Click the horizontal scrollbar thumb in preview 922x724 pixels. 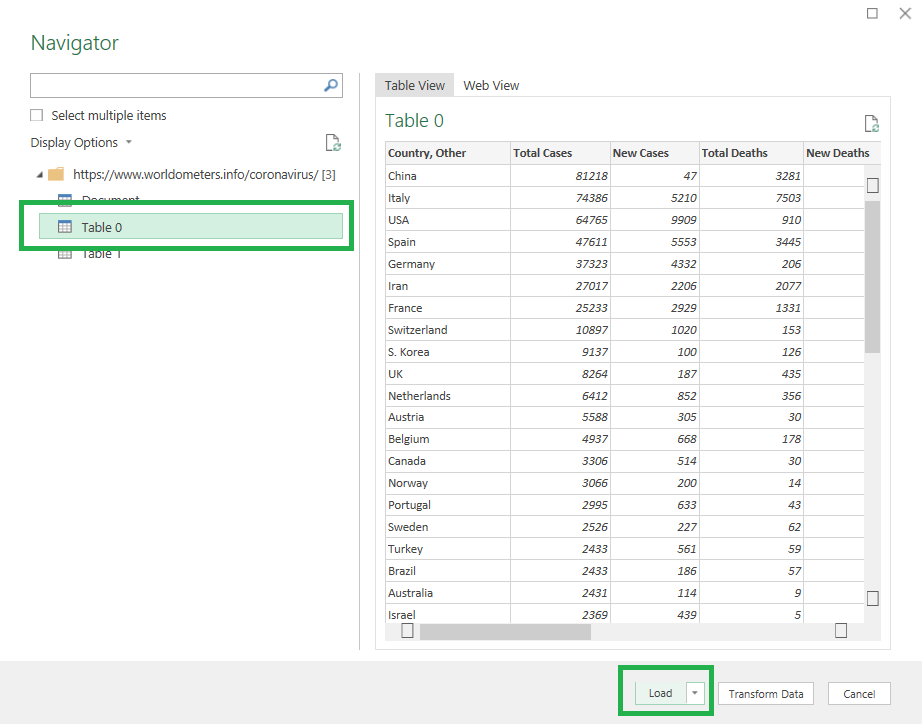tap(505, 632)
